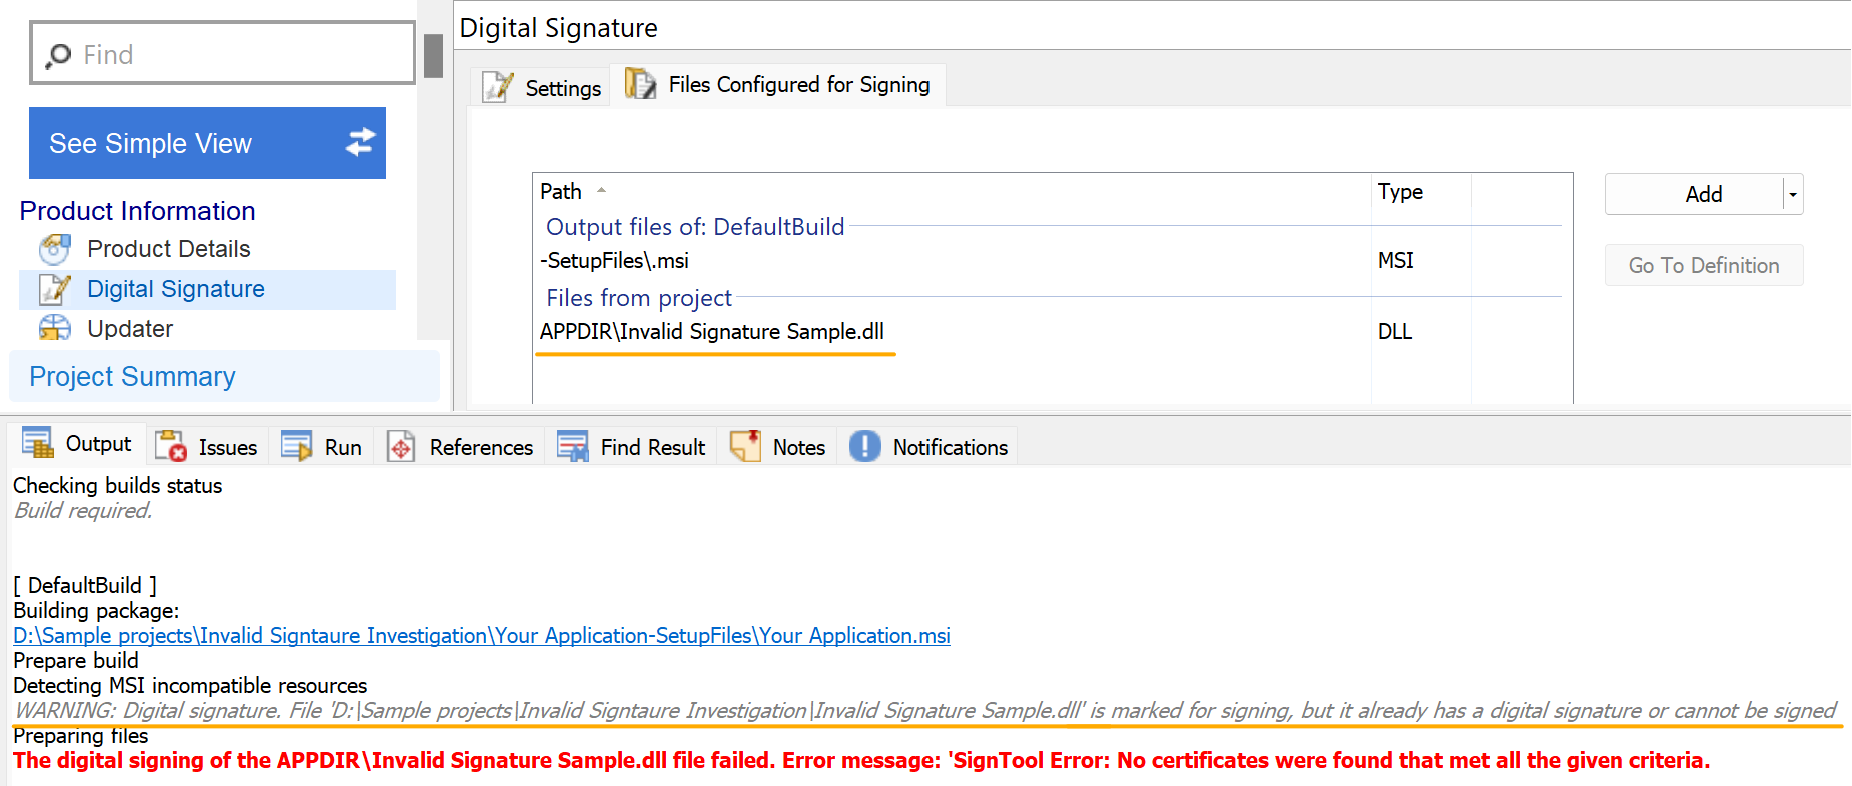Expand the Add button dropdown arrow
Viewport: 1852px width, 786px height.
[x=1793, y=194]
